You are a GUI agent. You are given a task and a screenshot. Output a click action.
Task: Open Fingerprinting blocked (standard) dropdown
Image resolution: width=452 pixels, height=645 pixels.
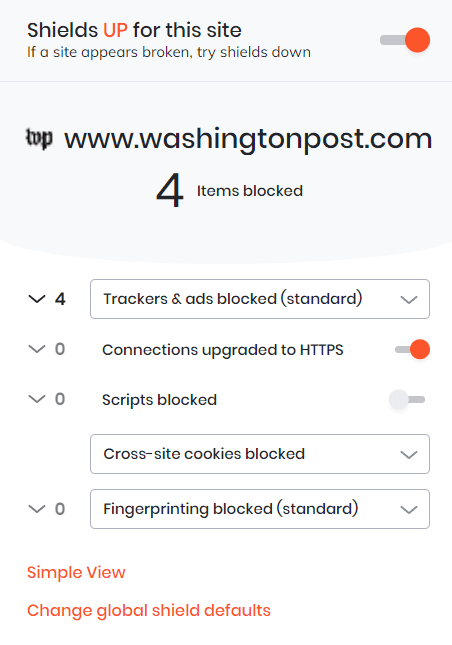pos(260,509)
